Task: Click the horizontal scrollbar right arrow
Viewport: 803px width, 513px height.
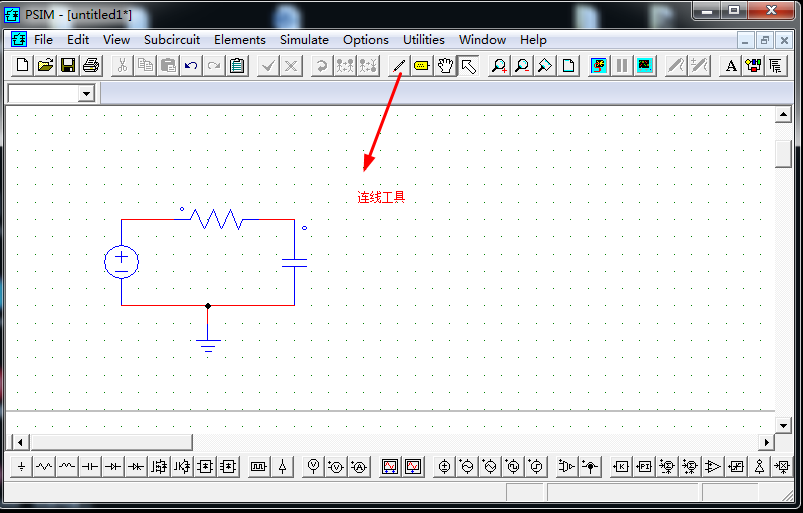Action: (x=766, y=442)
